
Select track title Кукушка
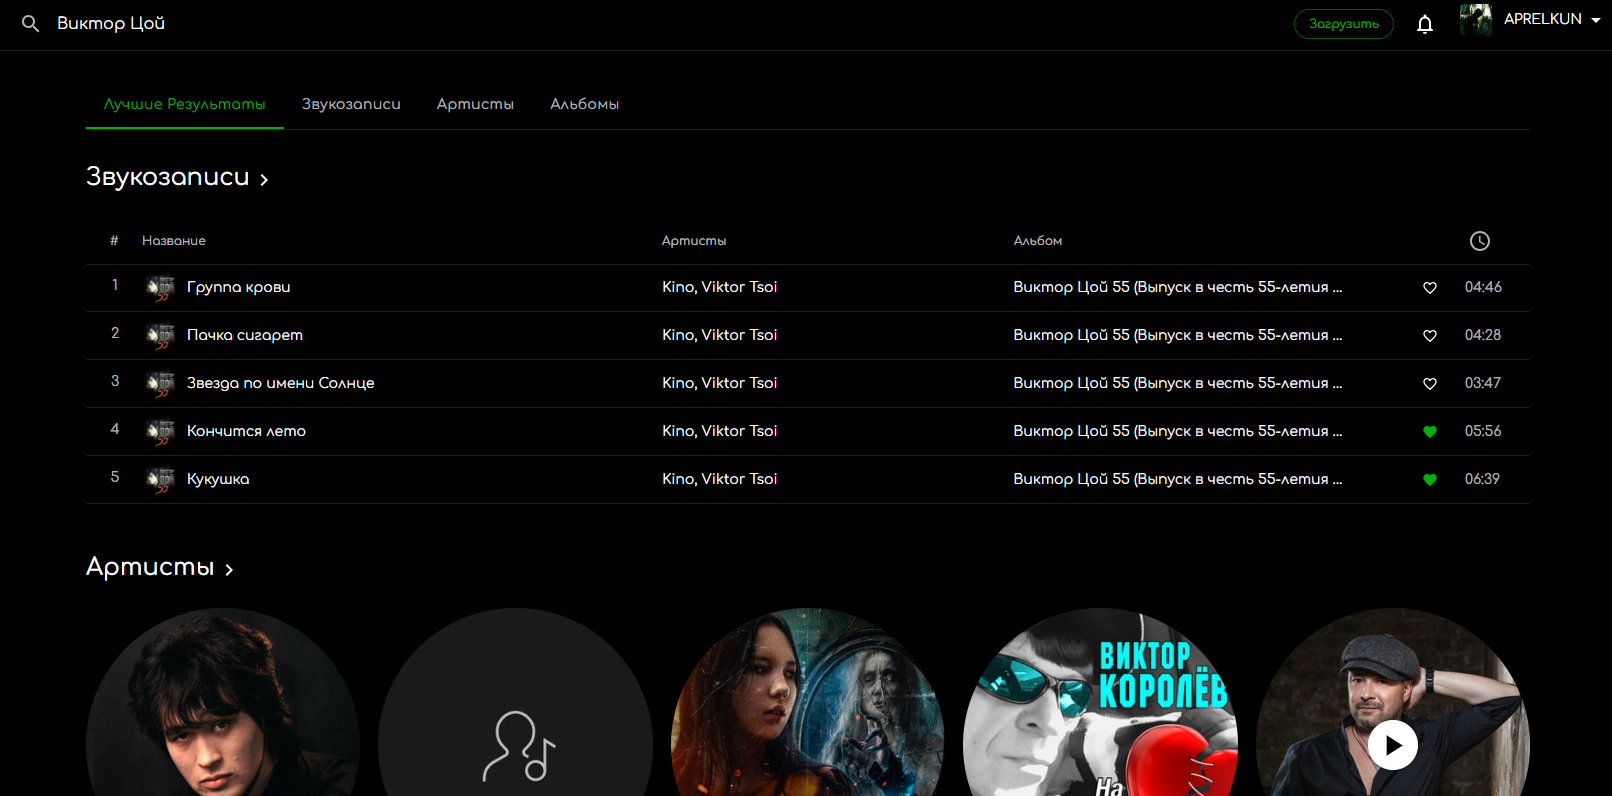[x=218, y=479]
